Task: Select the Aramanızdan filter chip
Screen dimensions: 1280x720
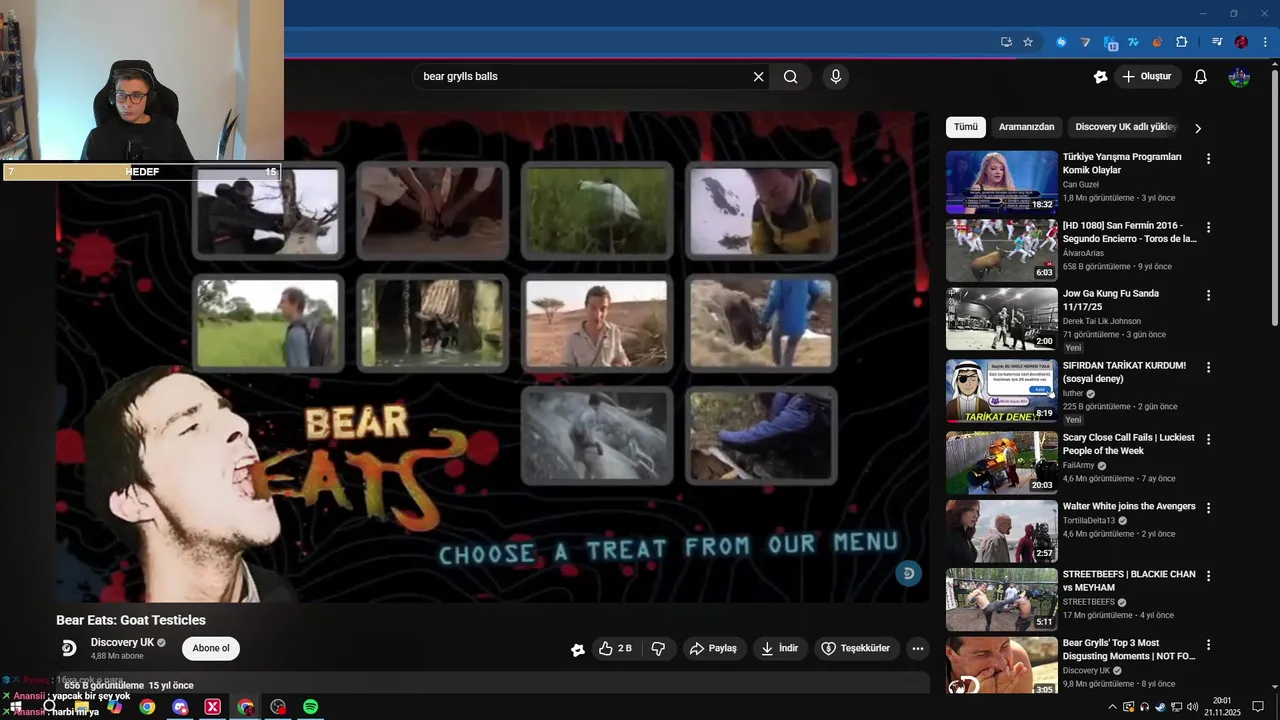Action: point(1026,127)
